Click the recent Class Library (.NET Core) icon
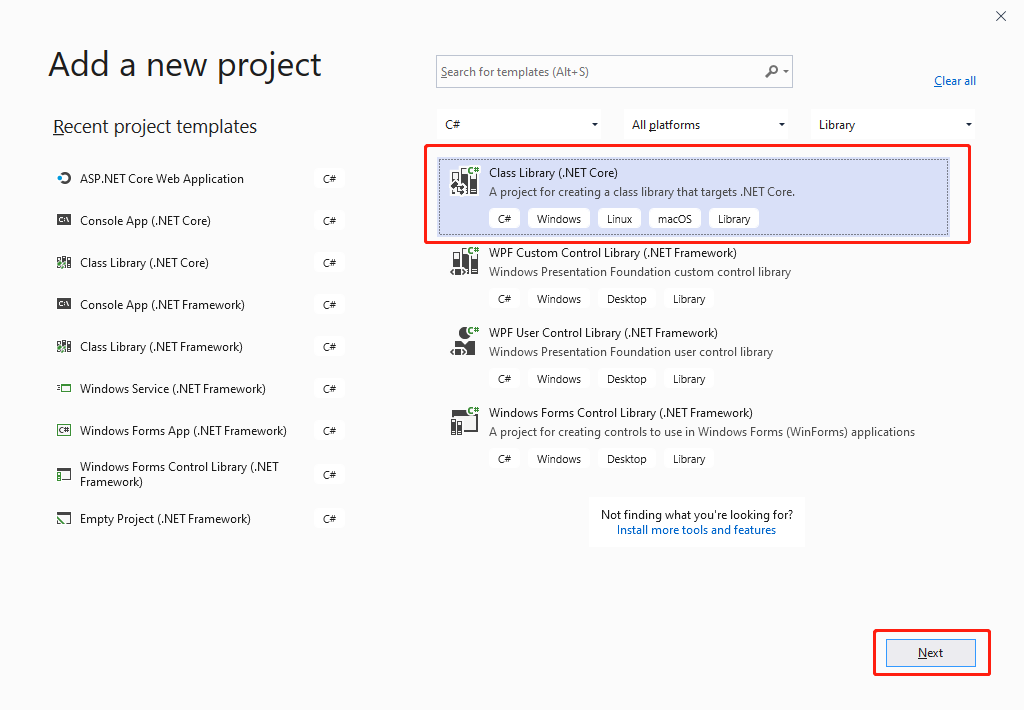 [64, 263]
